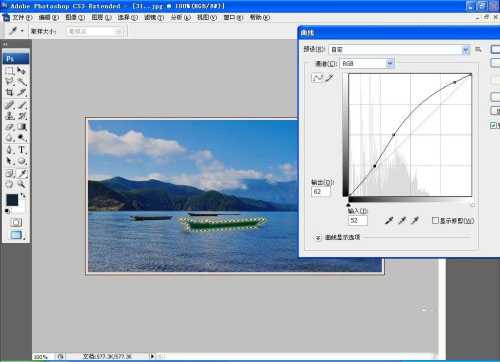Enable the show clipping checkbox
The height and width of the screenshot is (362, 500).
click(435, 220)
